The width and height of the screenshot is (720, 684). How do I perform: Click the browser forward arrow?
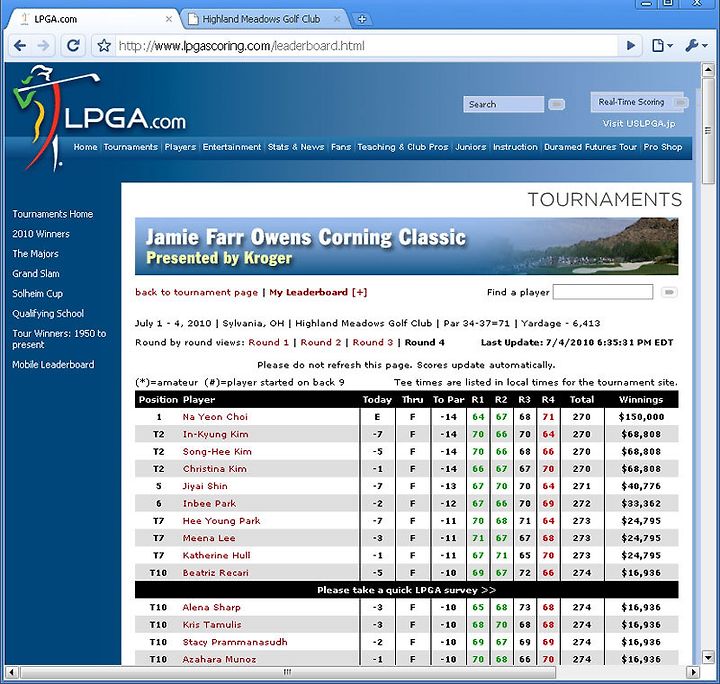pos(44,45)
